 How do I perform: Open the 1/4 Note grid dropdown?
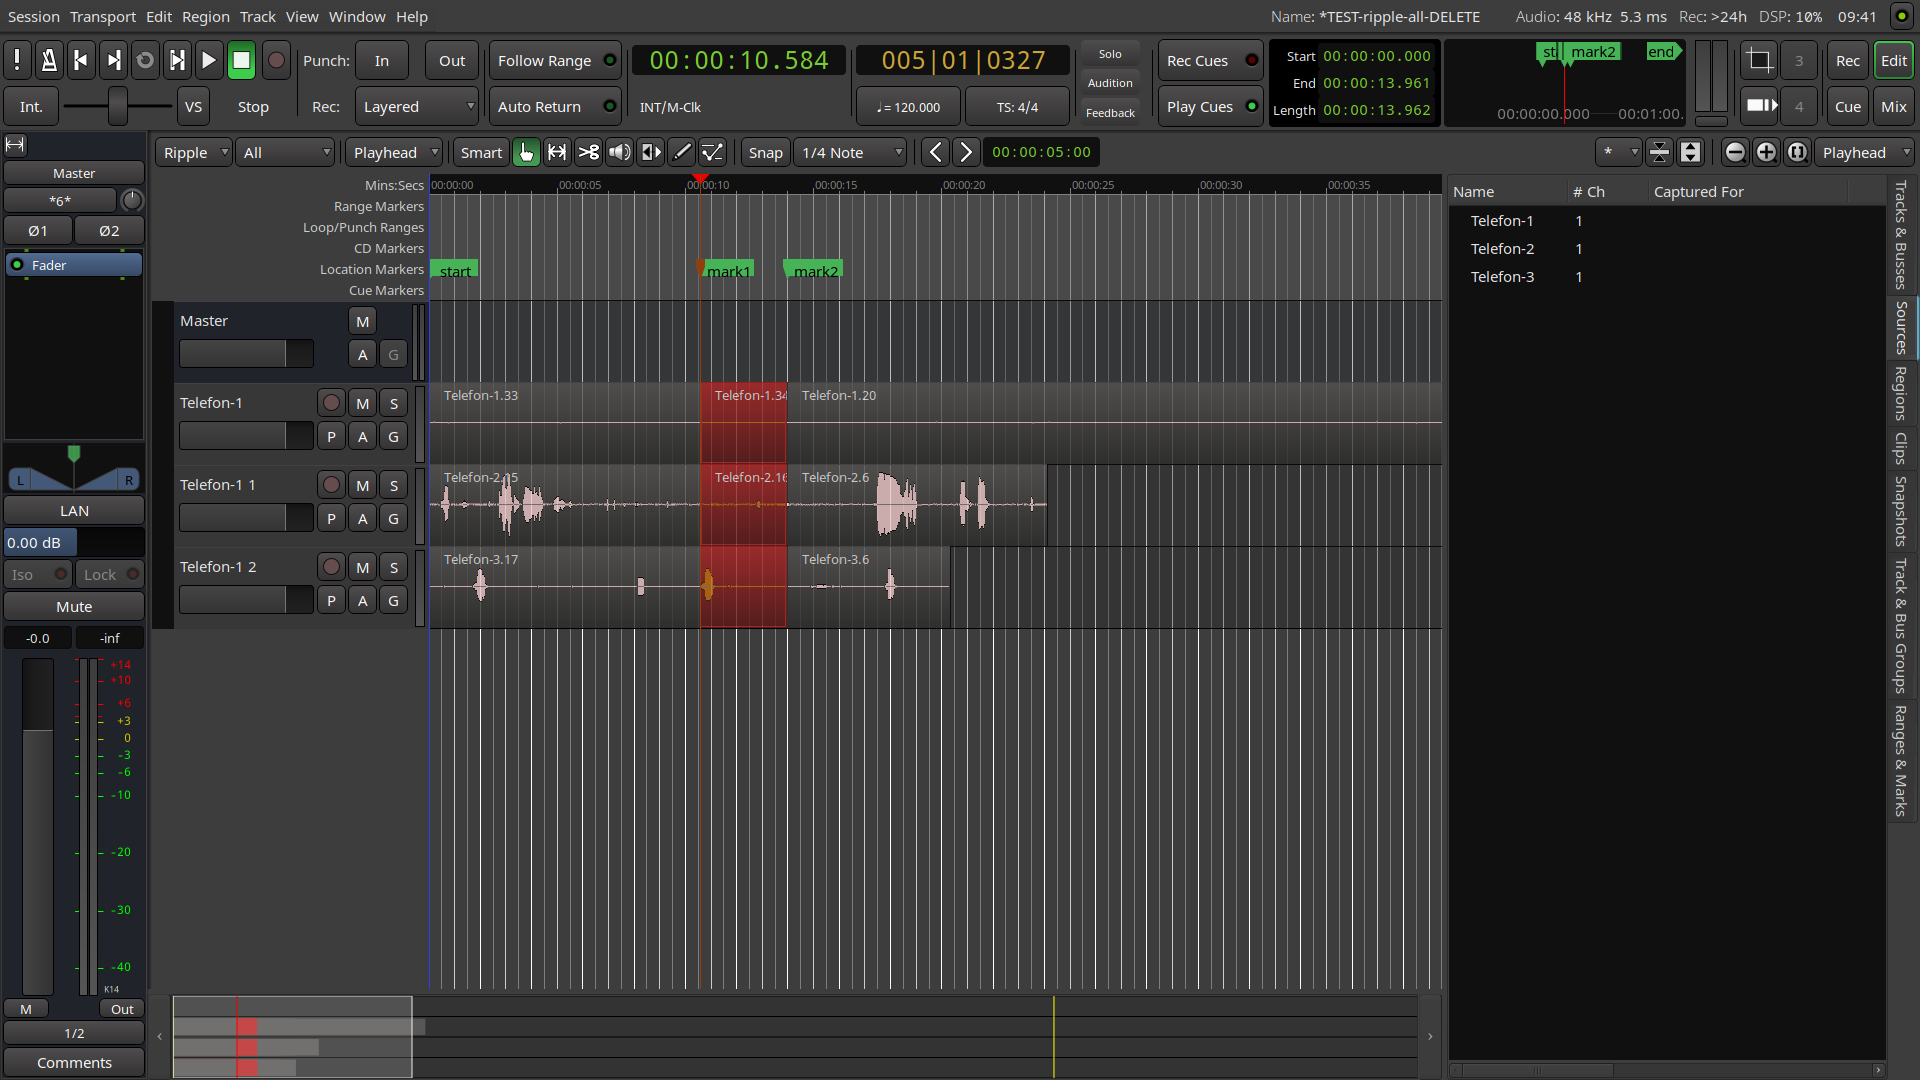[851, 152]
